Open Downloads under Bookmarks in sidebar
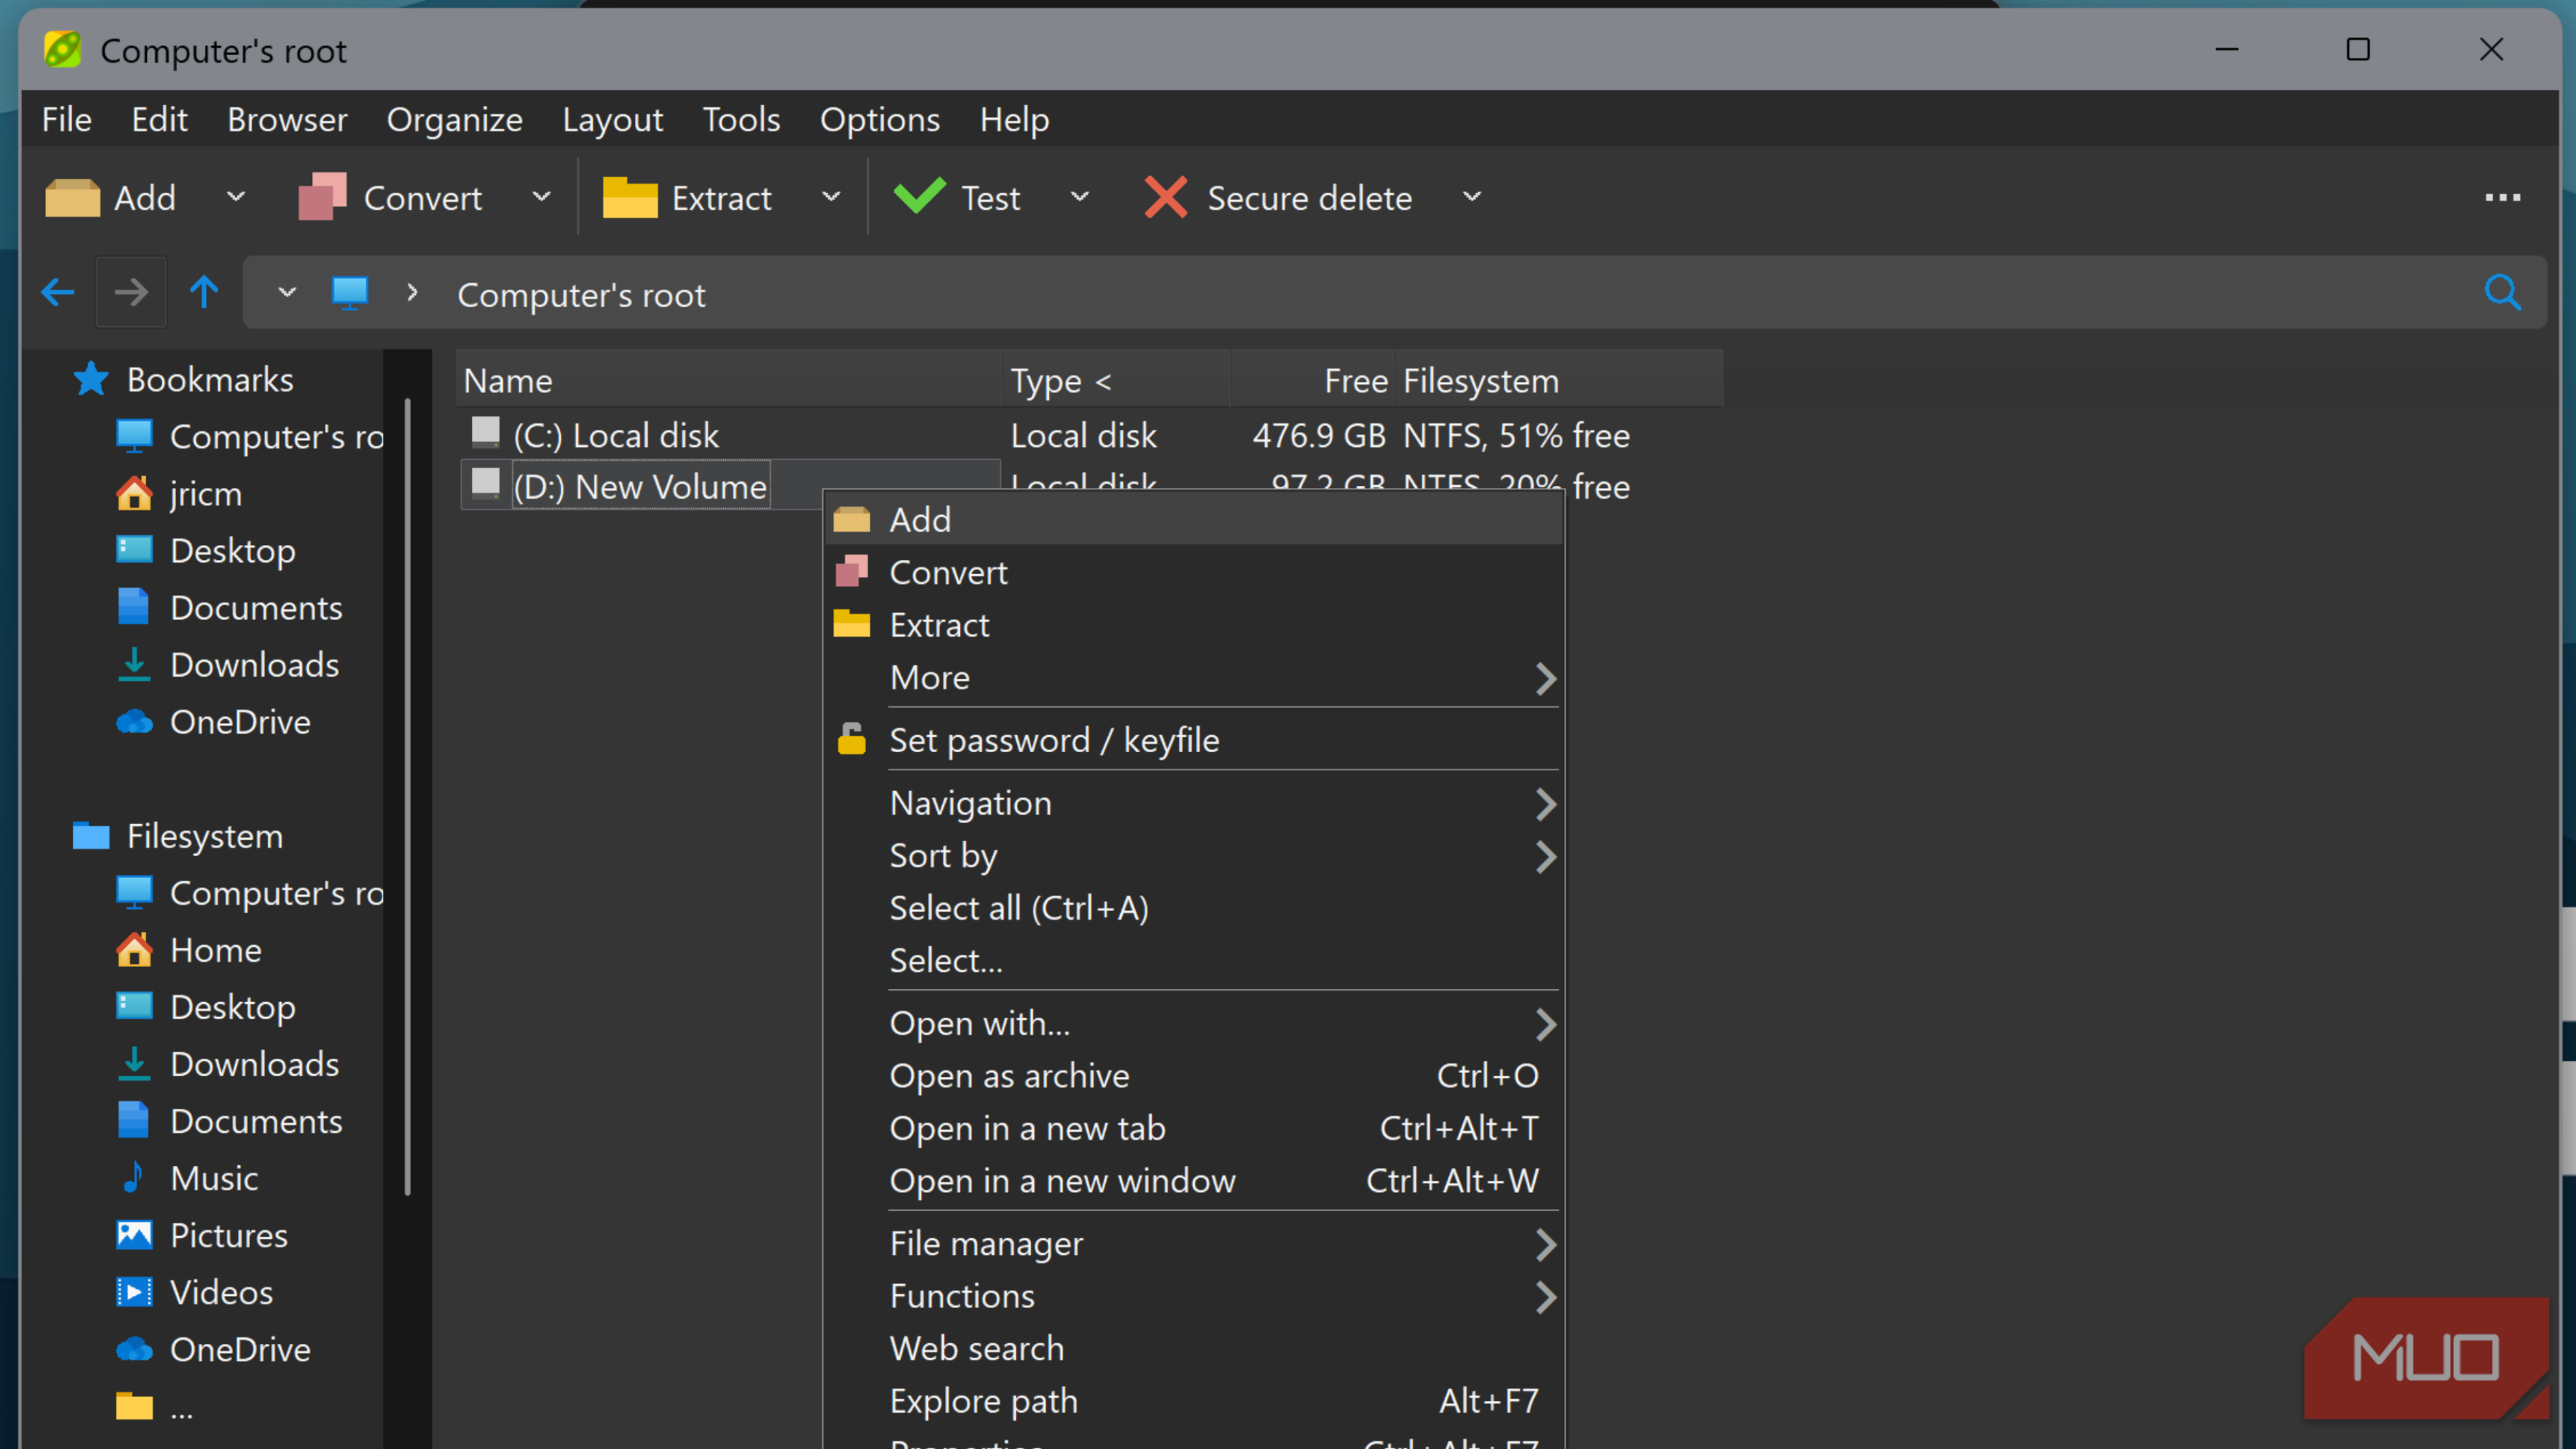The height and width of the screenshot is (1449, 2576). coord(254,665)
